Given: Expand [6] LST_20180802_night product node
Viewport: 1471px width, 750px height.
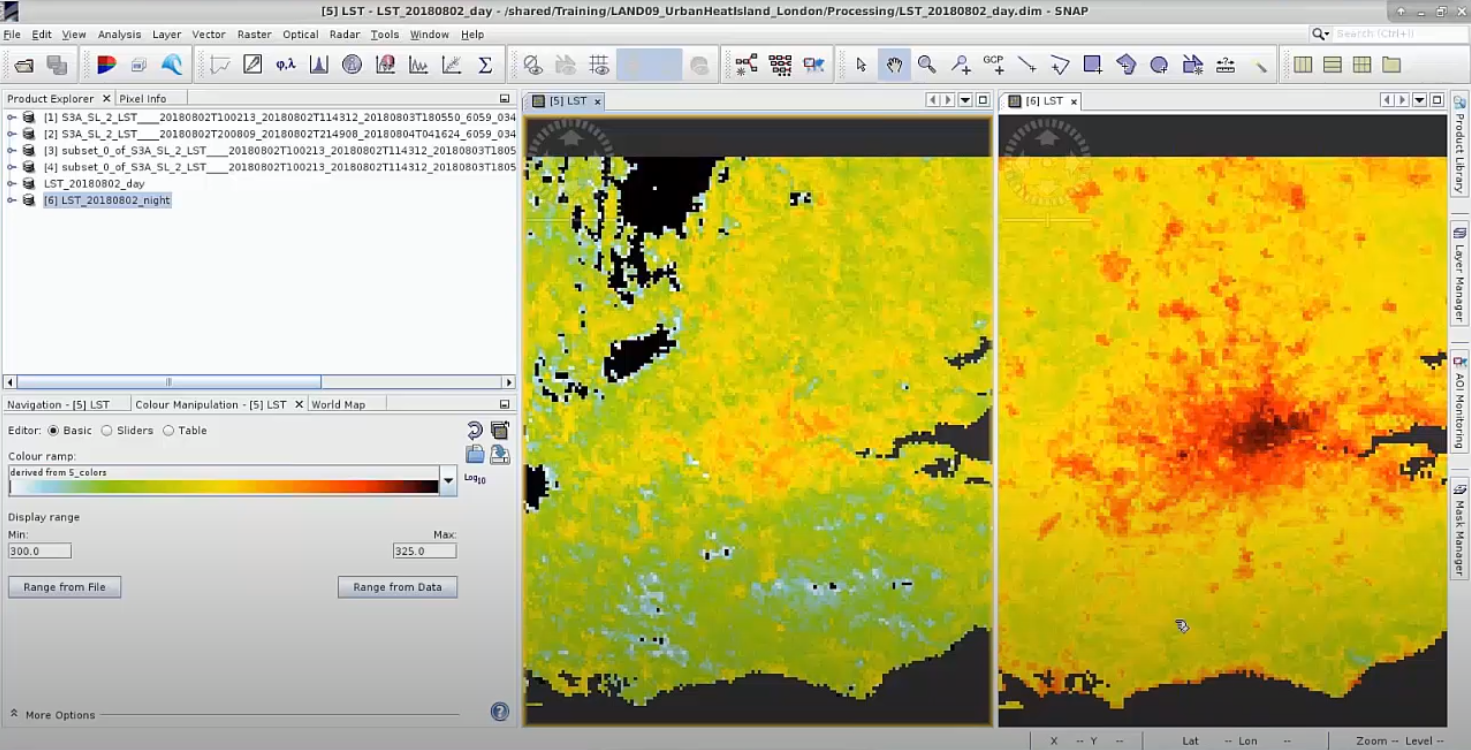Looking at the screenshot, I should point(11,200).
